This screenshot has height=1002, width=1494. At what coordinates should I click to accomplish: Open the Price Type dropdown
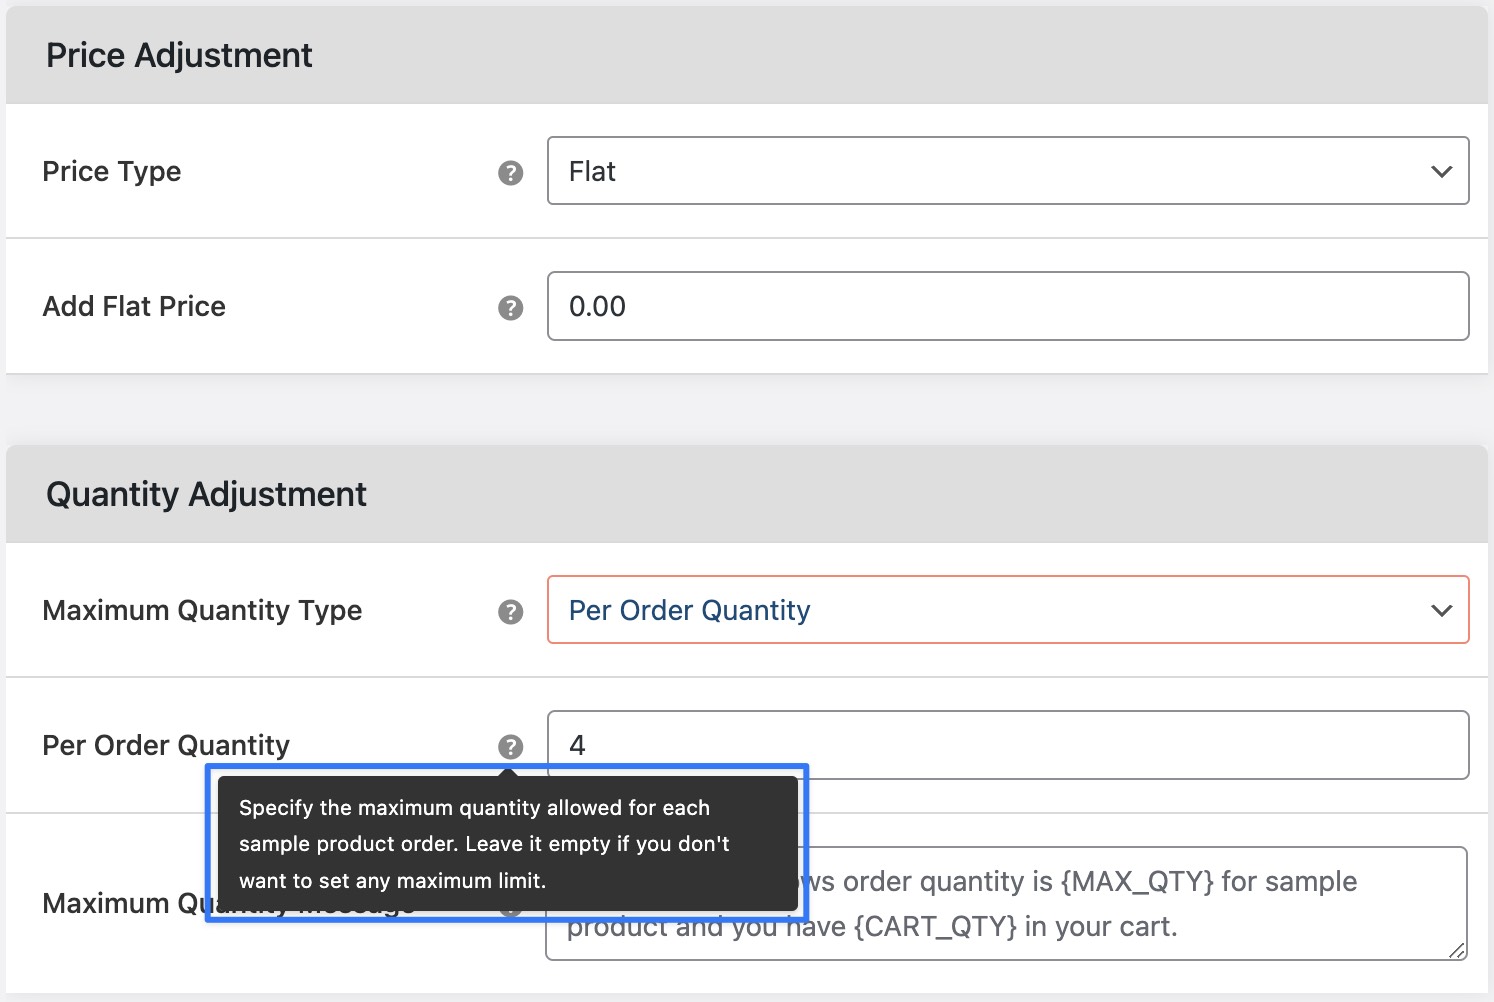tap(1005, 171)
